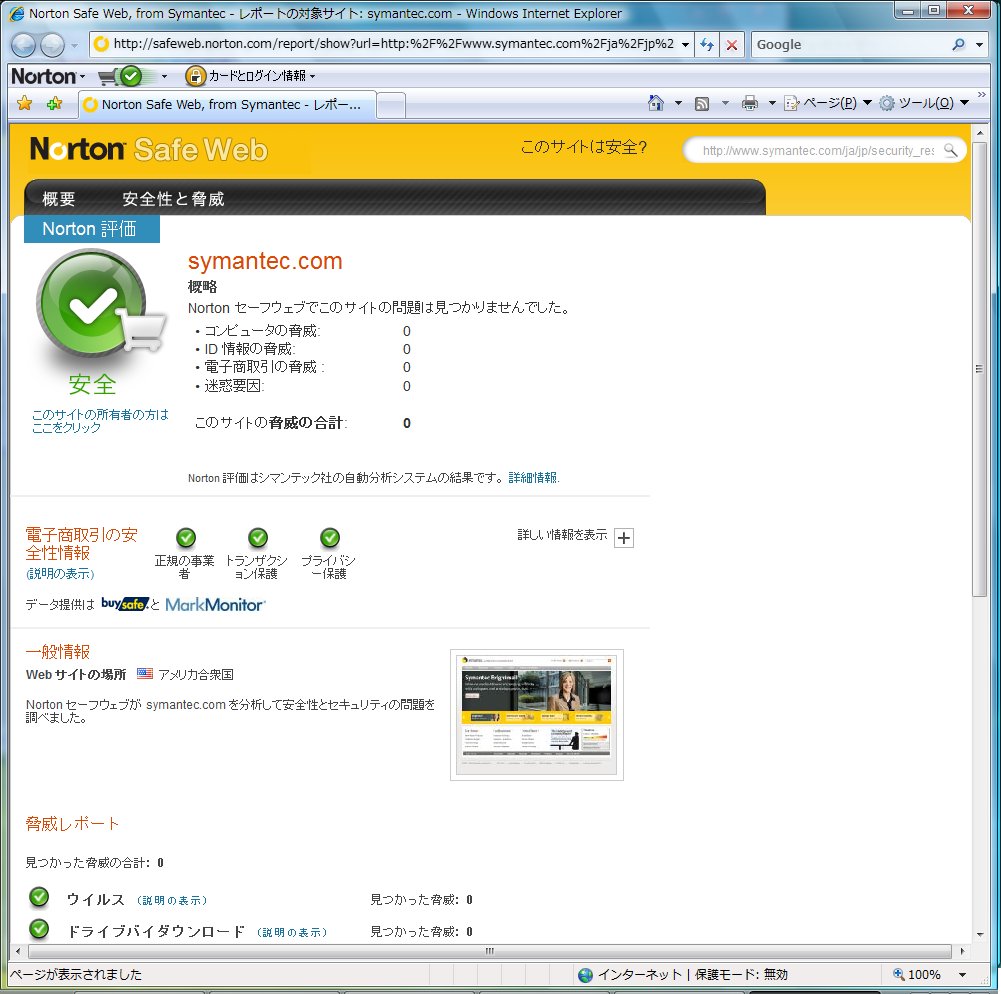Screen dimensions: 1001x994
Task: Open the zoom level dropdown arrow
Action: (962, 975)
